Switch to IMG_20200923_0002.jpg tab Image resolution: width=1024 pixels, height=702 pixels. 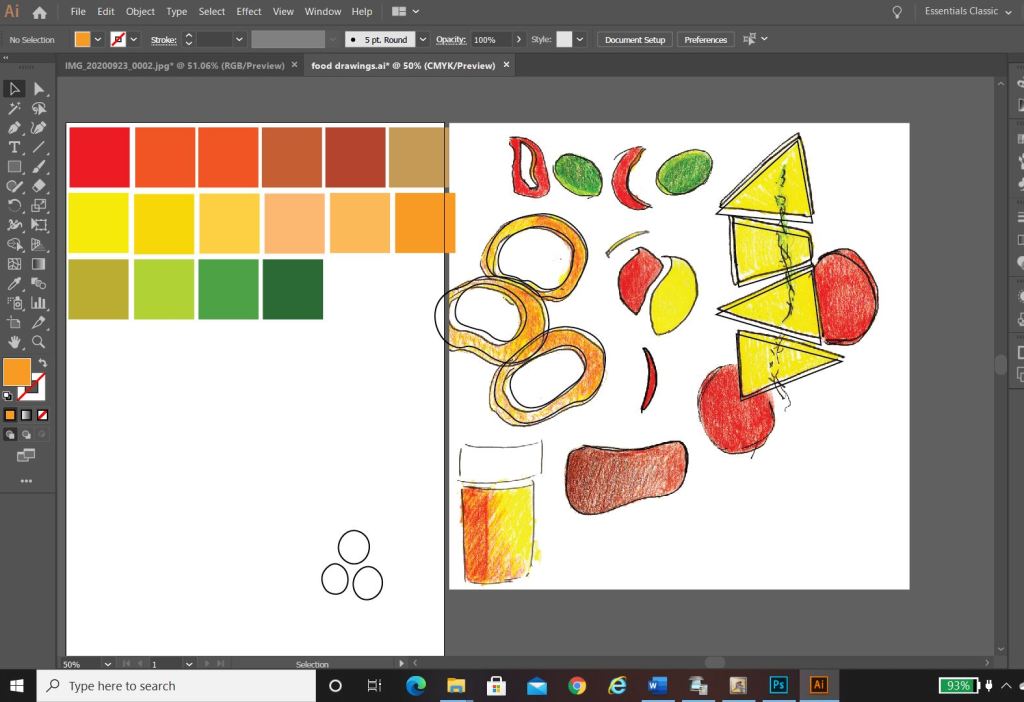[174, 65]
